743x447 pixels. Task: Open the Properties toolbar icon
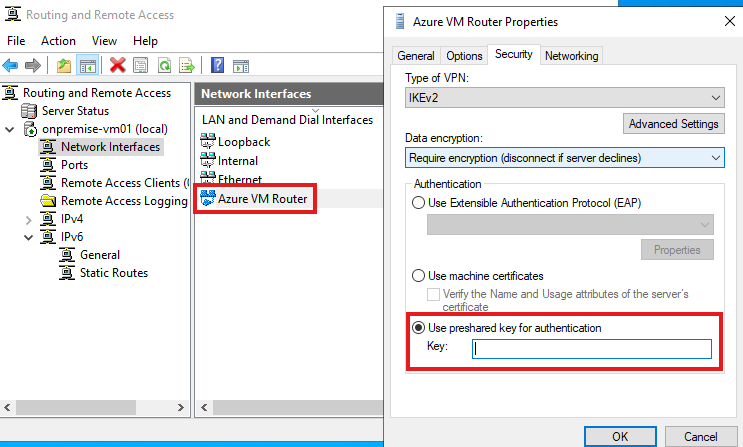pos(141,65)
